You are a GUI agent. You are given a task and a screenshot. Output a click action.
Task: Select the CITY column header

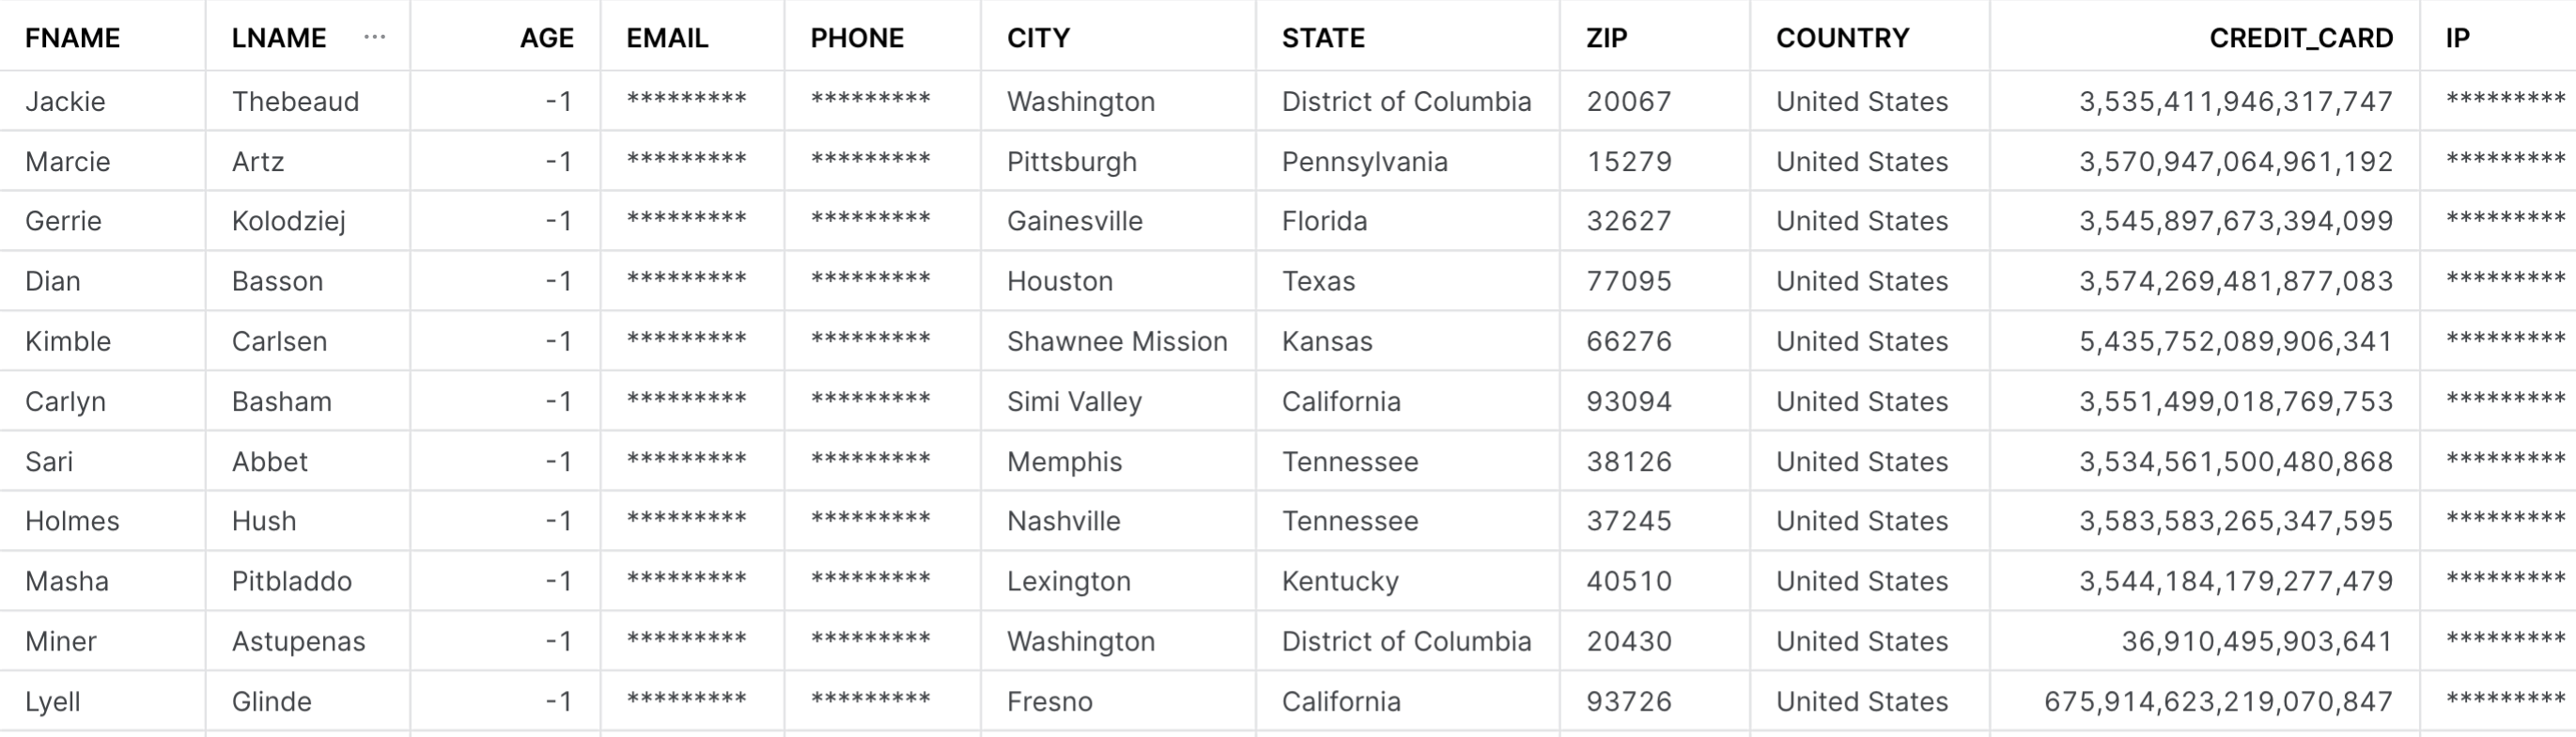coord(1038,38)
